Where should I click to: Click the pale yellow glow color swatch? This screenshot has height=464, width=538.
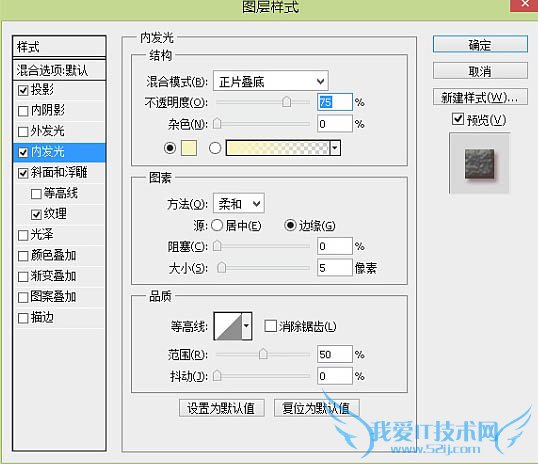[189, 148]
